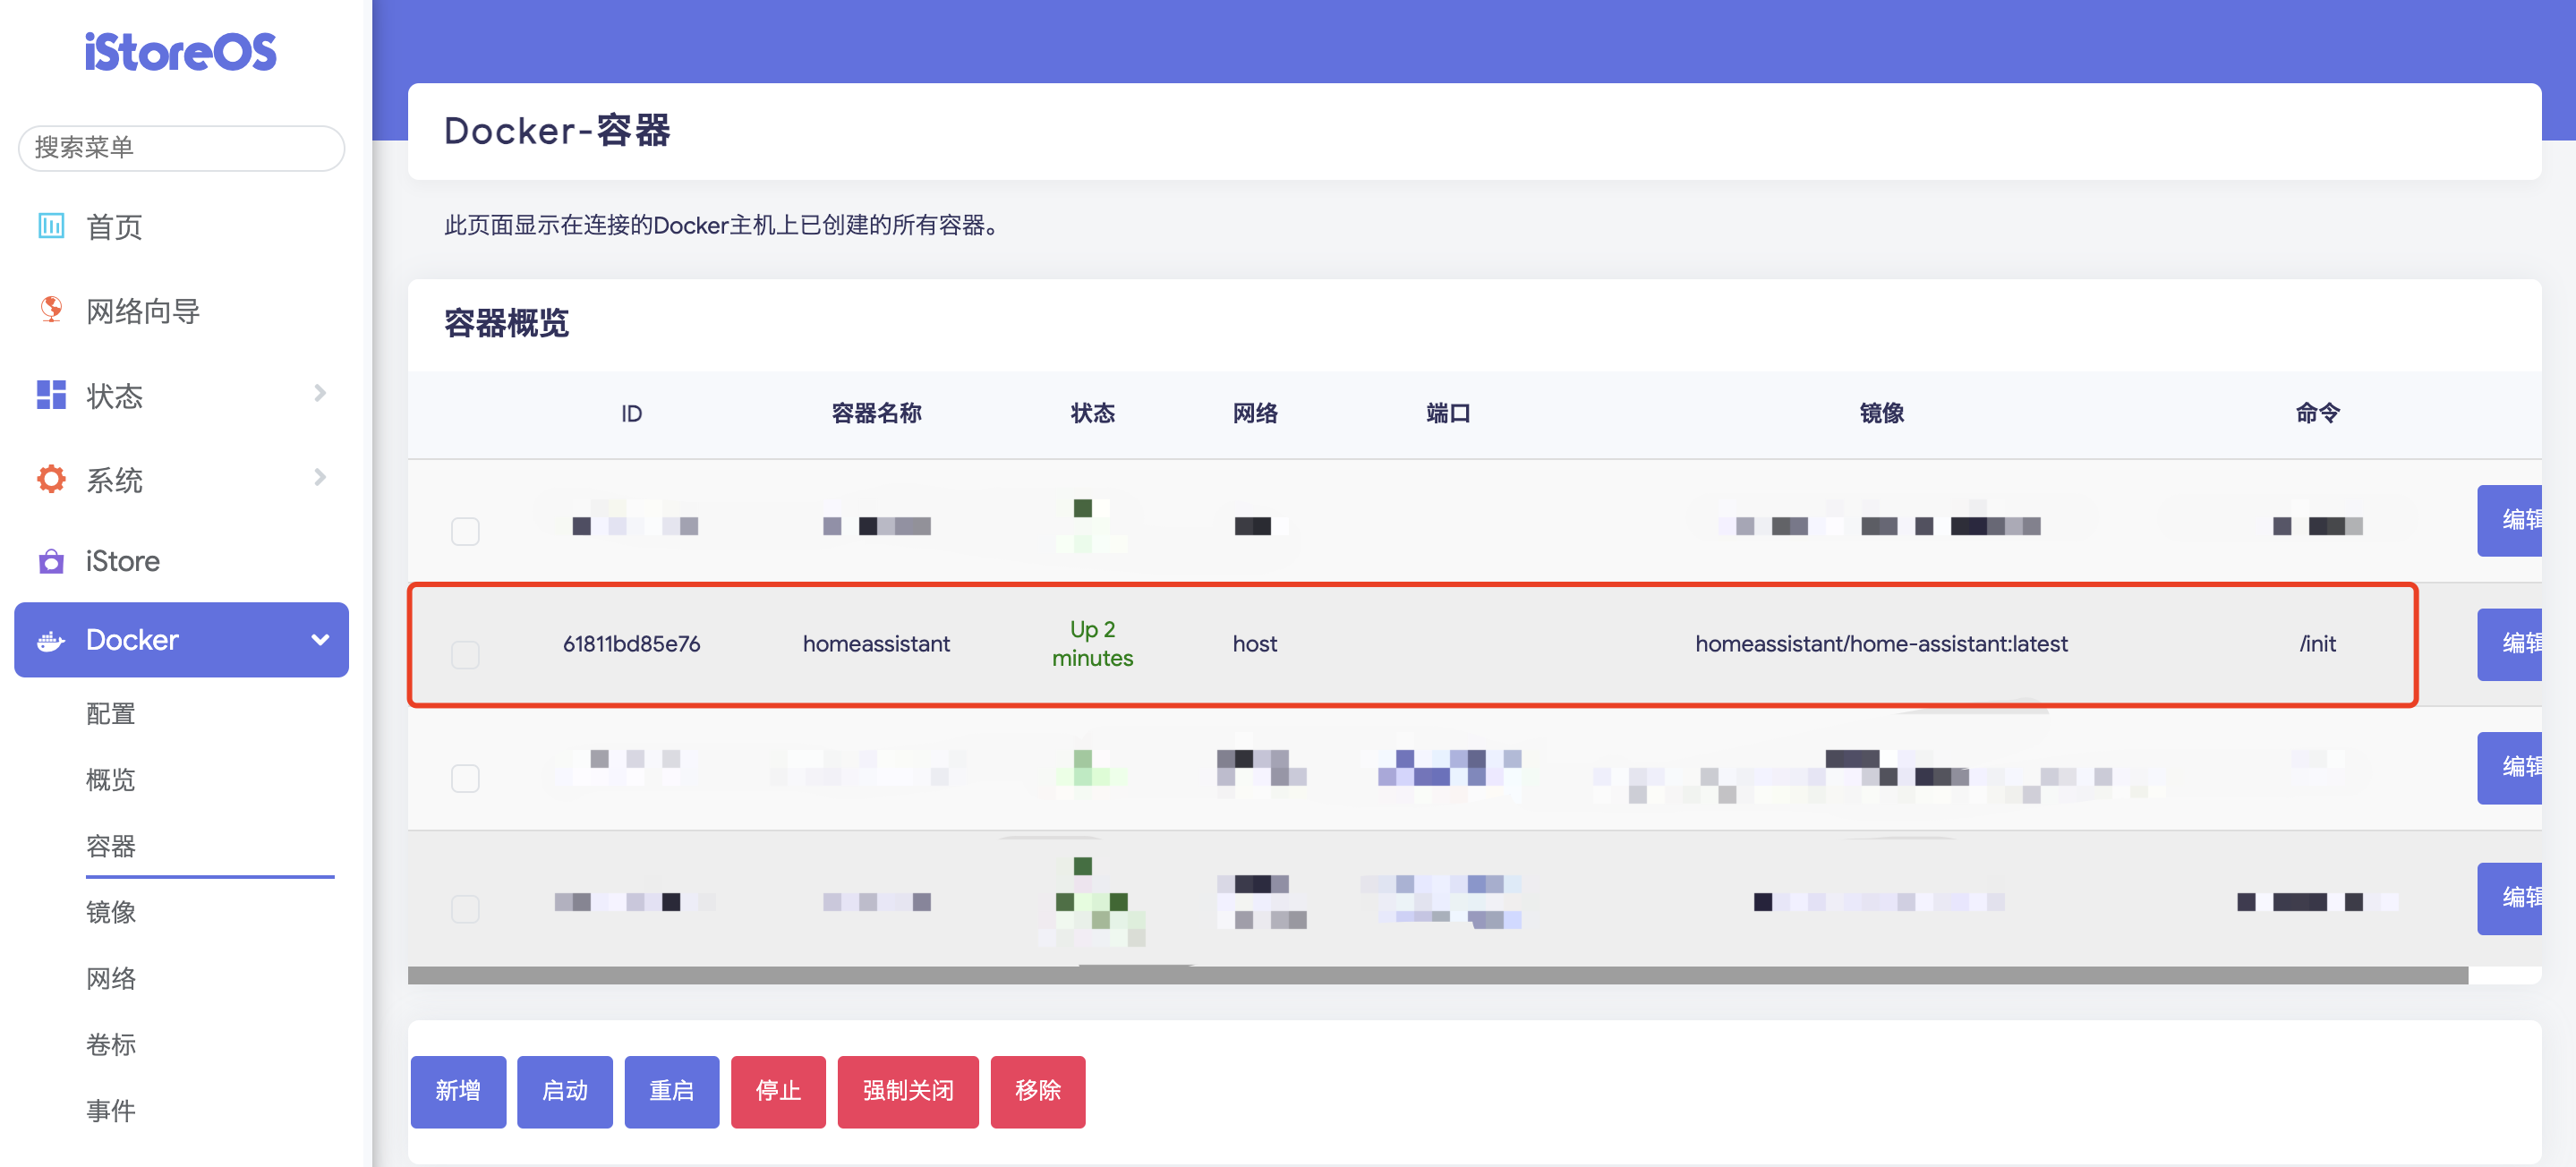Click the 容器概览 section heading

pyautogui.click(x=506, y=323)
